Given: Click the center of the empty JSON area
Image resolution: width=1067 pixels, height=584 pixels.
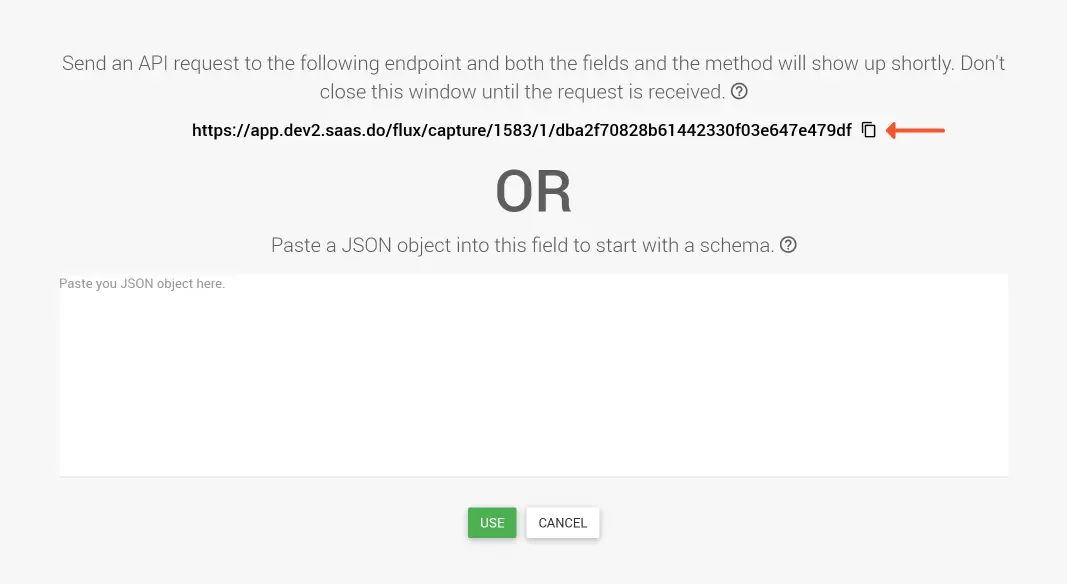Looking at the screenshot, I should click(x=533, y=380).
